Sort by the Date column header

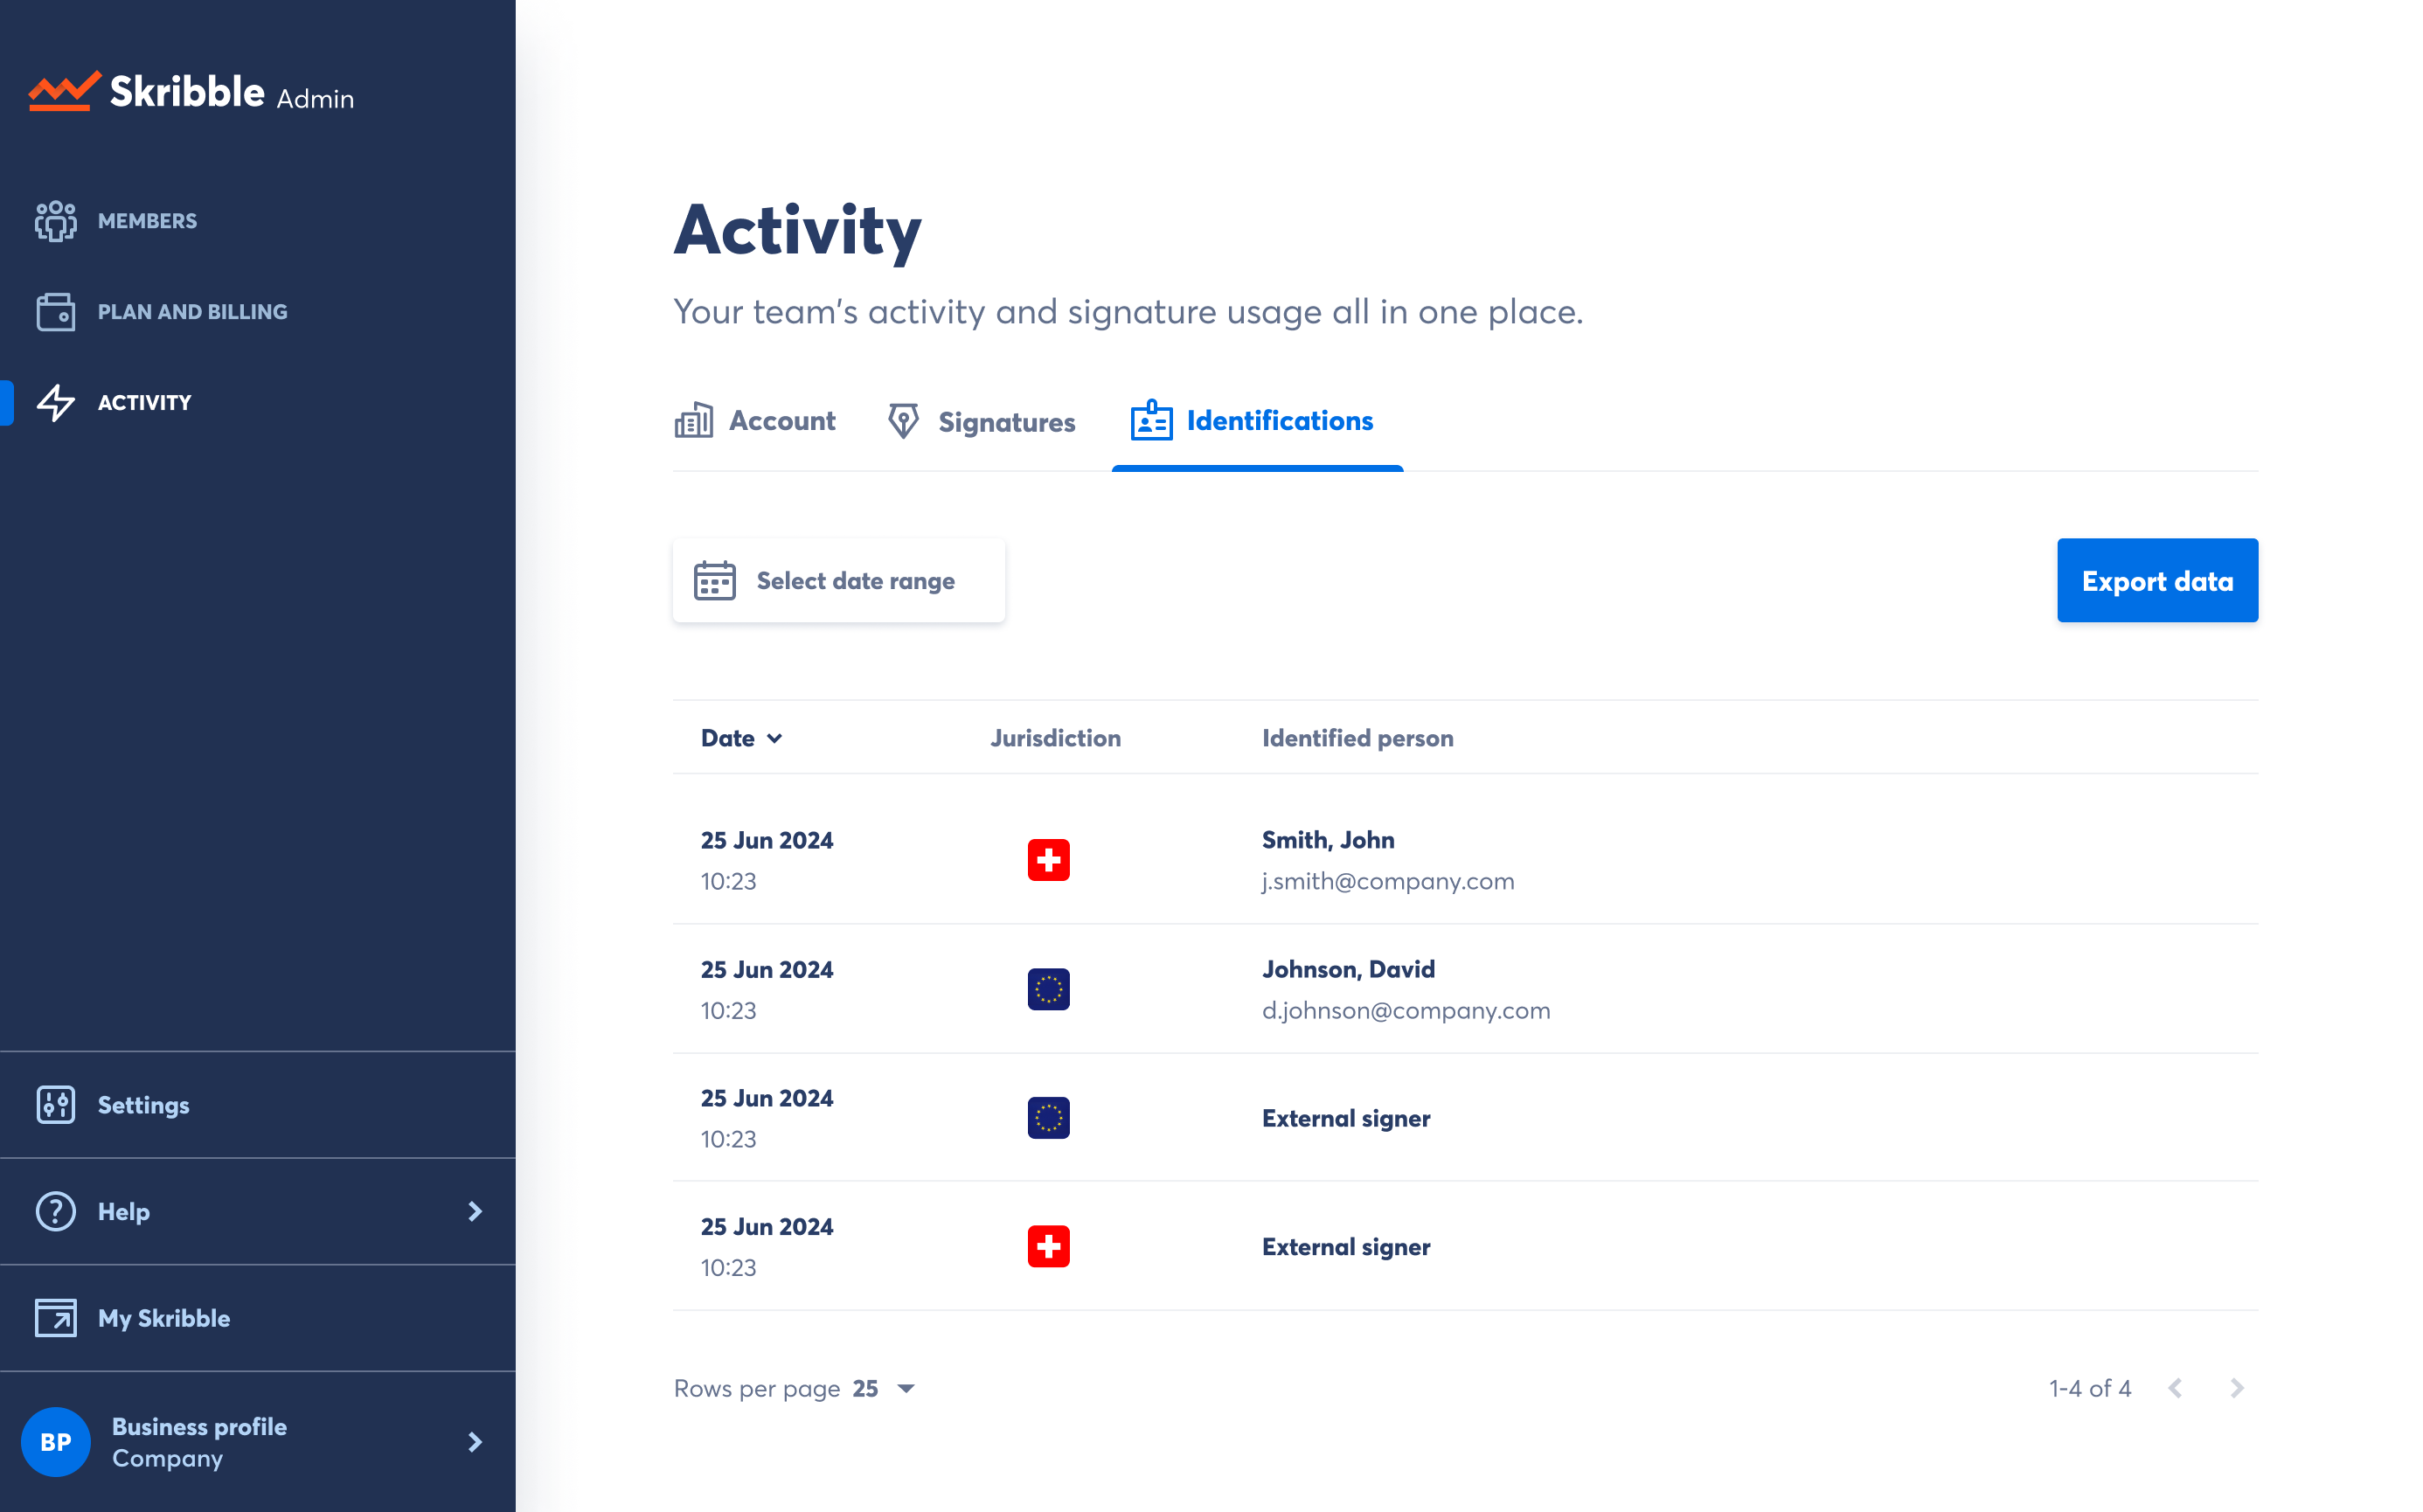click(741, 738)
